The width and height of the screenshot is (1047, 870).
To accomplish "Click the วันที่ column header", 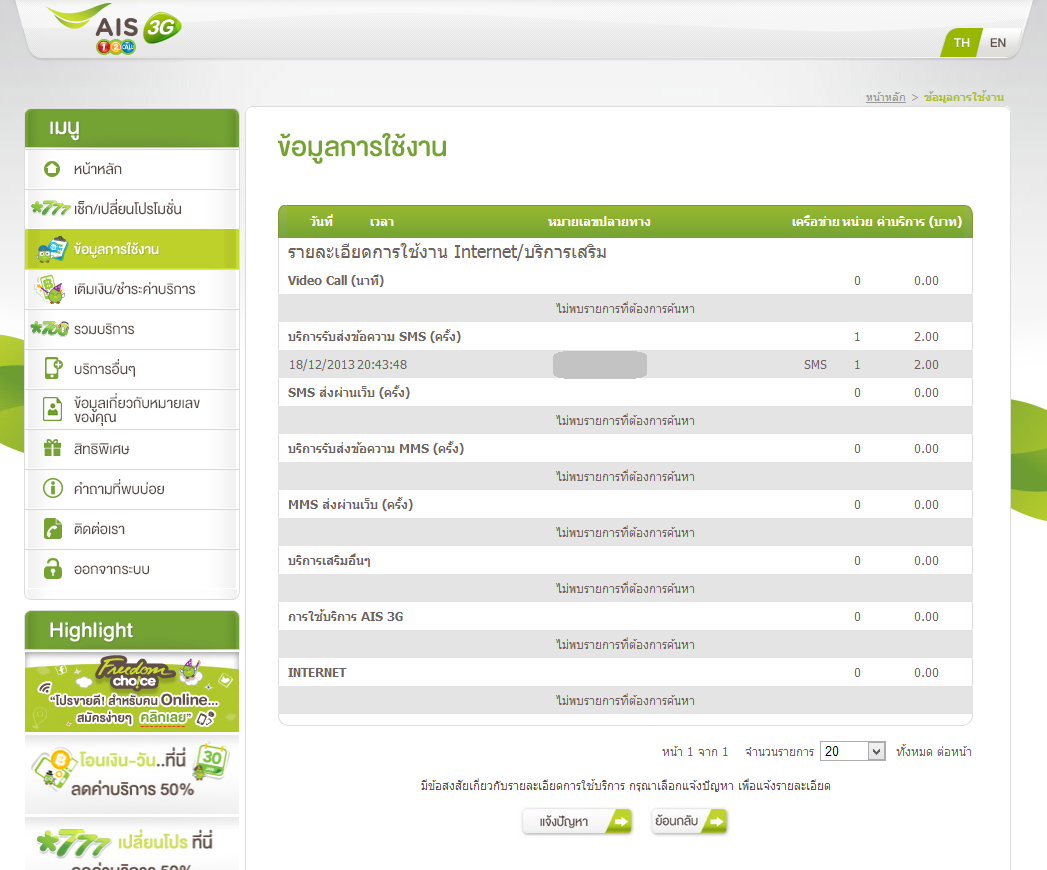I will (322, 222).
